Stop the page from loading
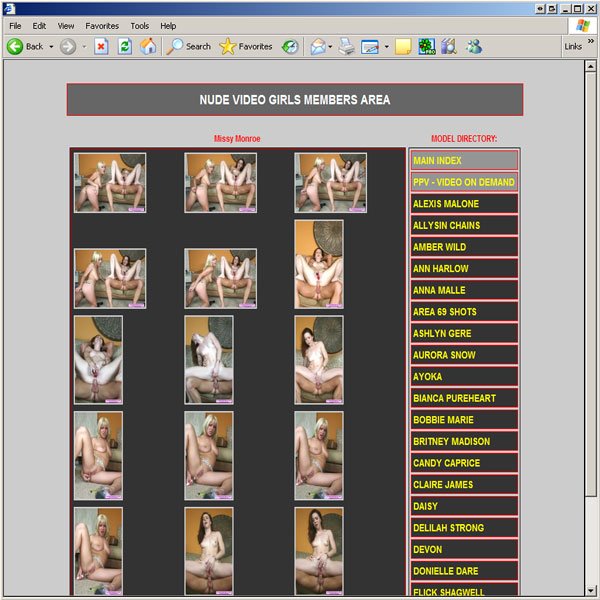The image size is (600, 600). [x=101, y=46]
